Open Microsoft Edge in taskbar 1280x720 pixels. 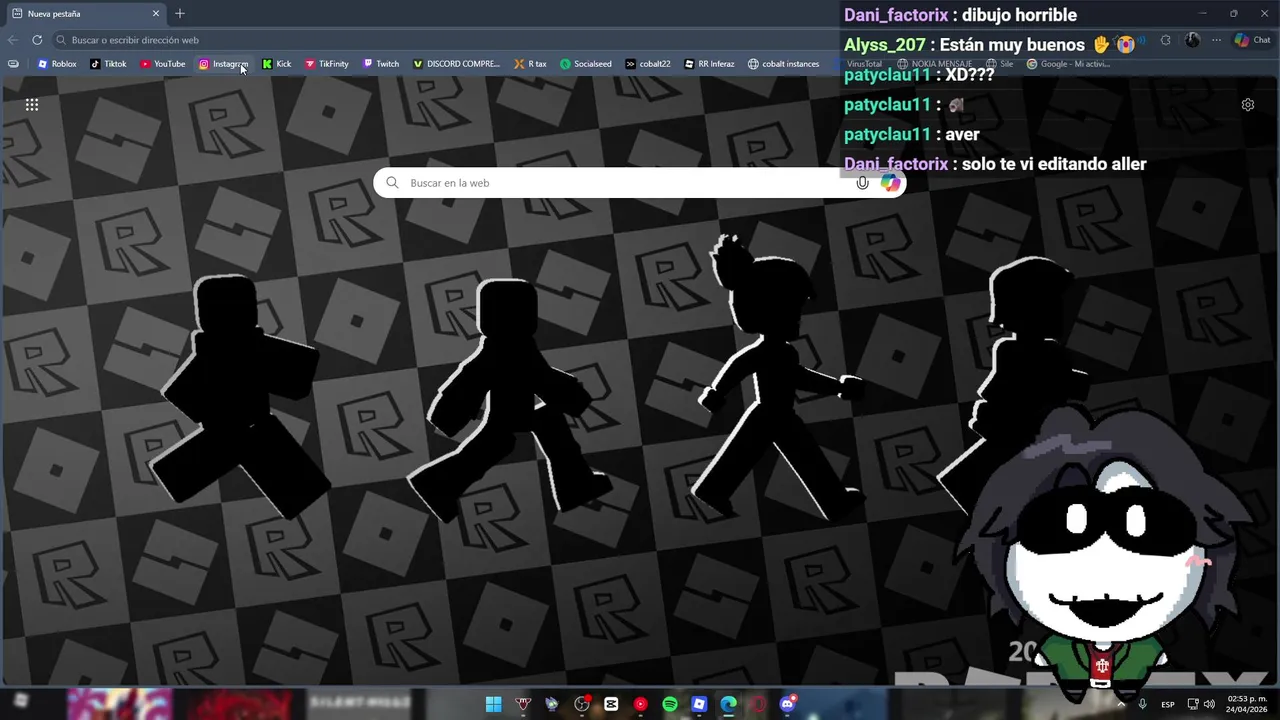[729, 704]
